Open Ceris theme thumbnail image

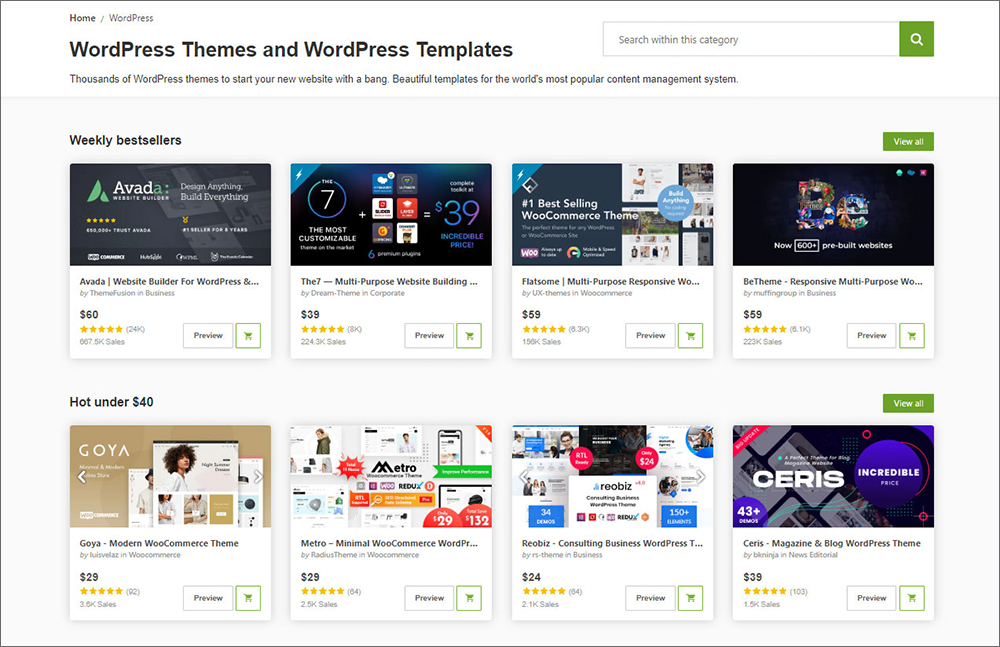tap(833, 477)
